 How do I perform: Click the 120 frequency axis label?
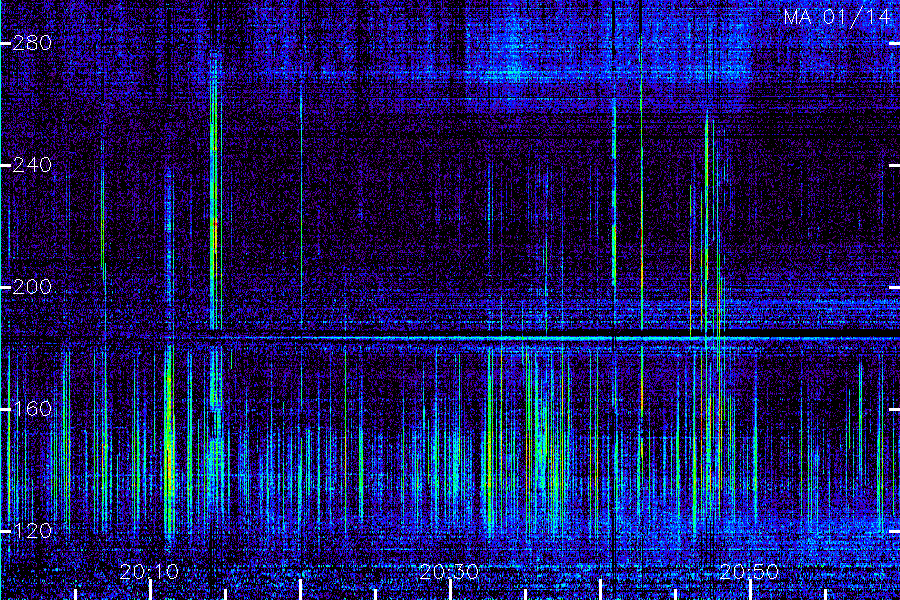tap(32, 531)
